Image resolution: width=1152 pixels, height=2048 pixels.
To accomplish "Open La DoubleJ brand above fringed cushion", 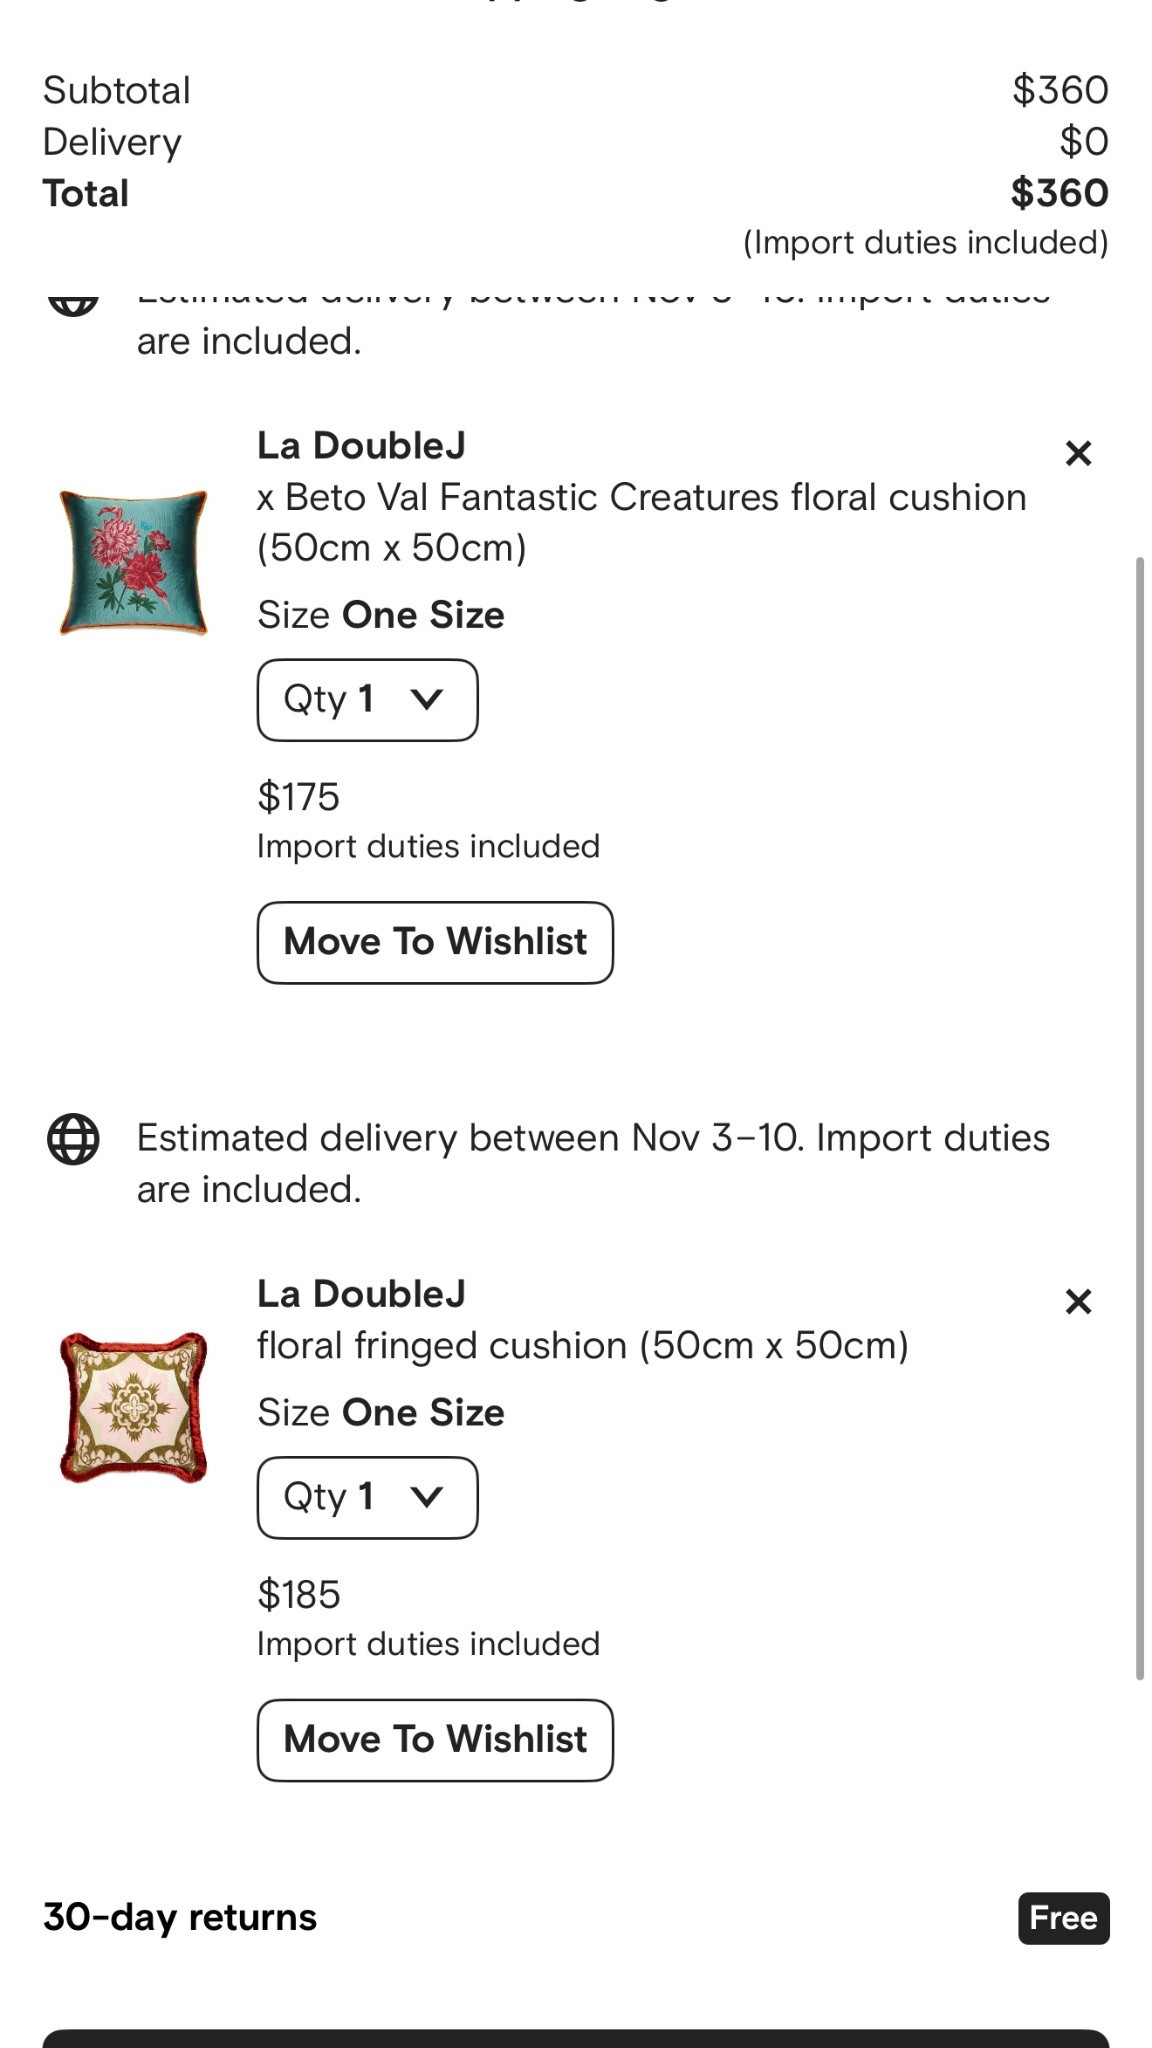I will tap(361, 1294).
